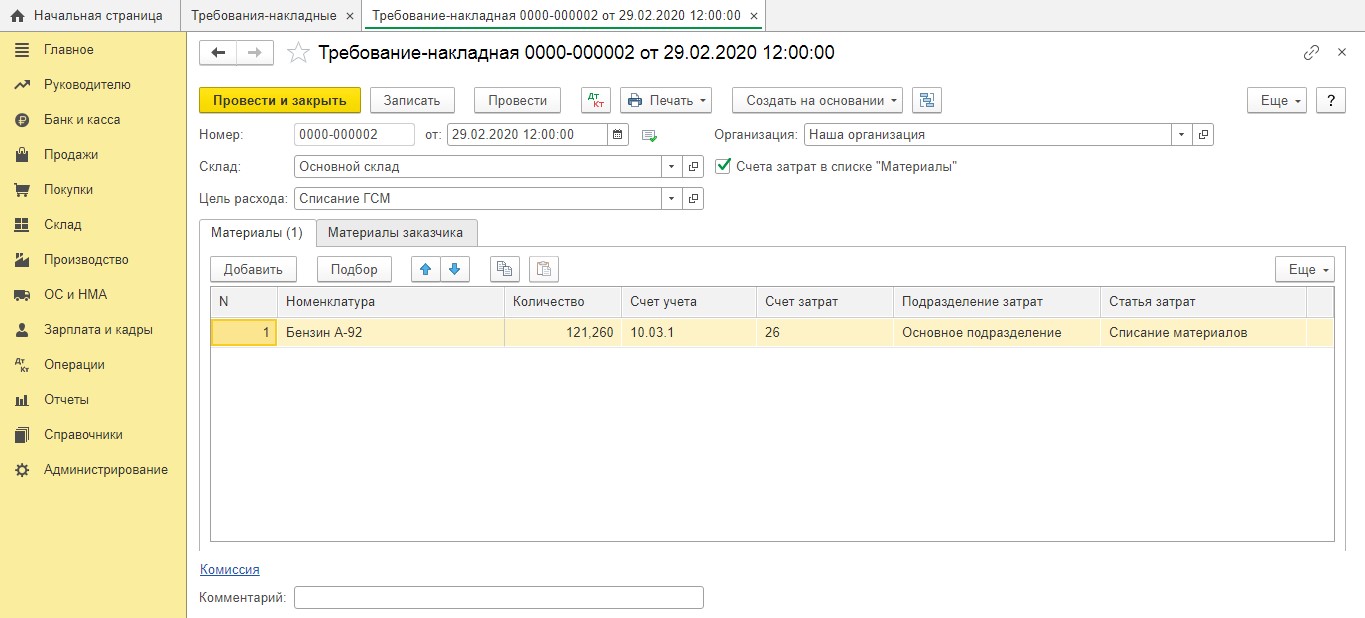
Task: Click the Номер input field
Action: click(x=354, y=134)
